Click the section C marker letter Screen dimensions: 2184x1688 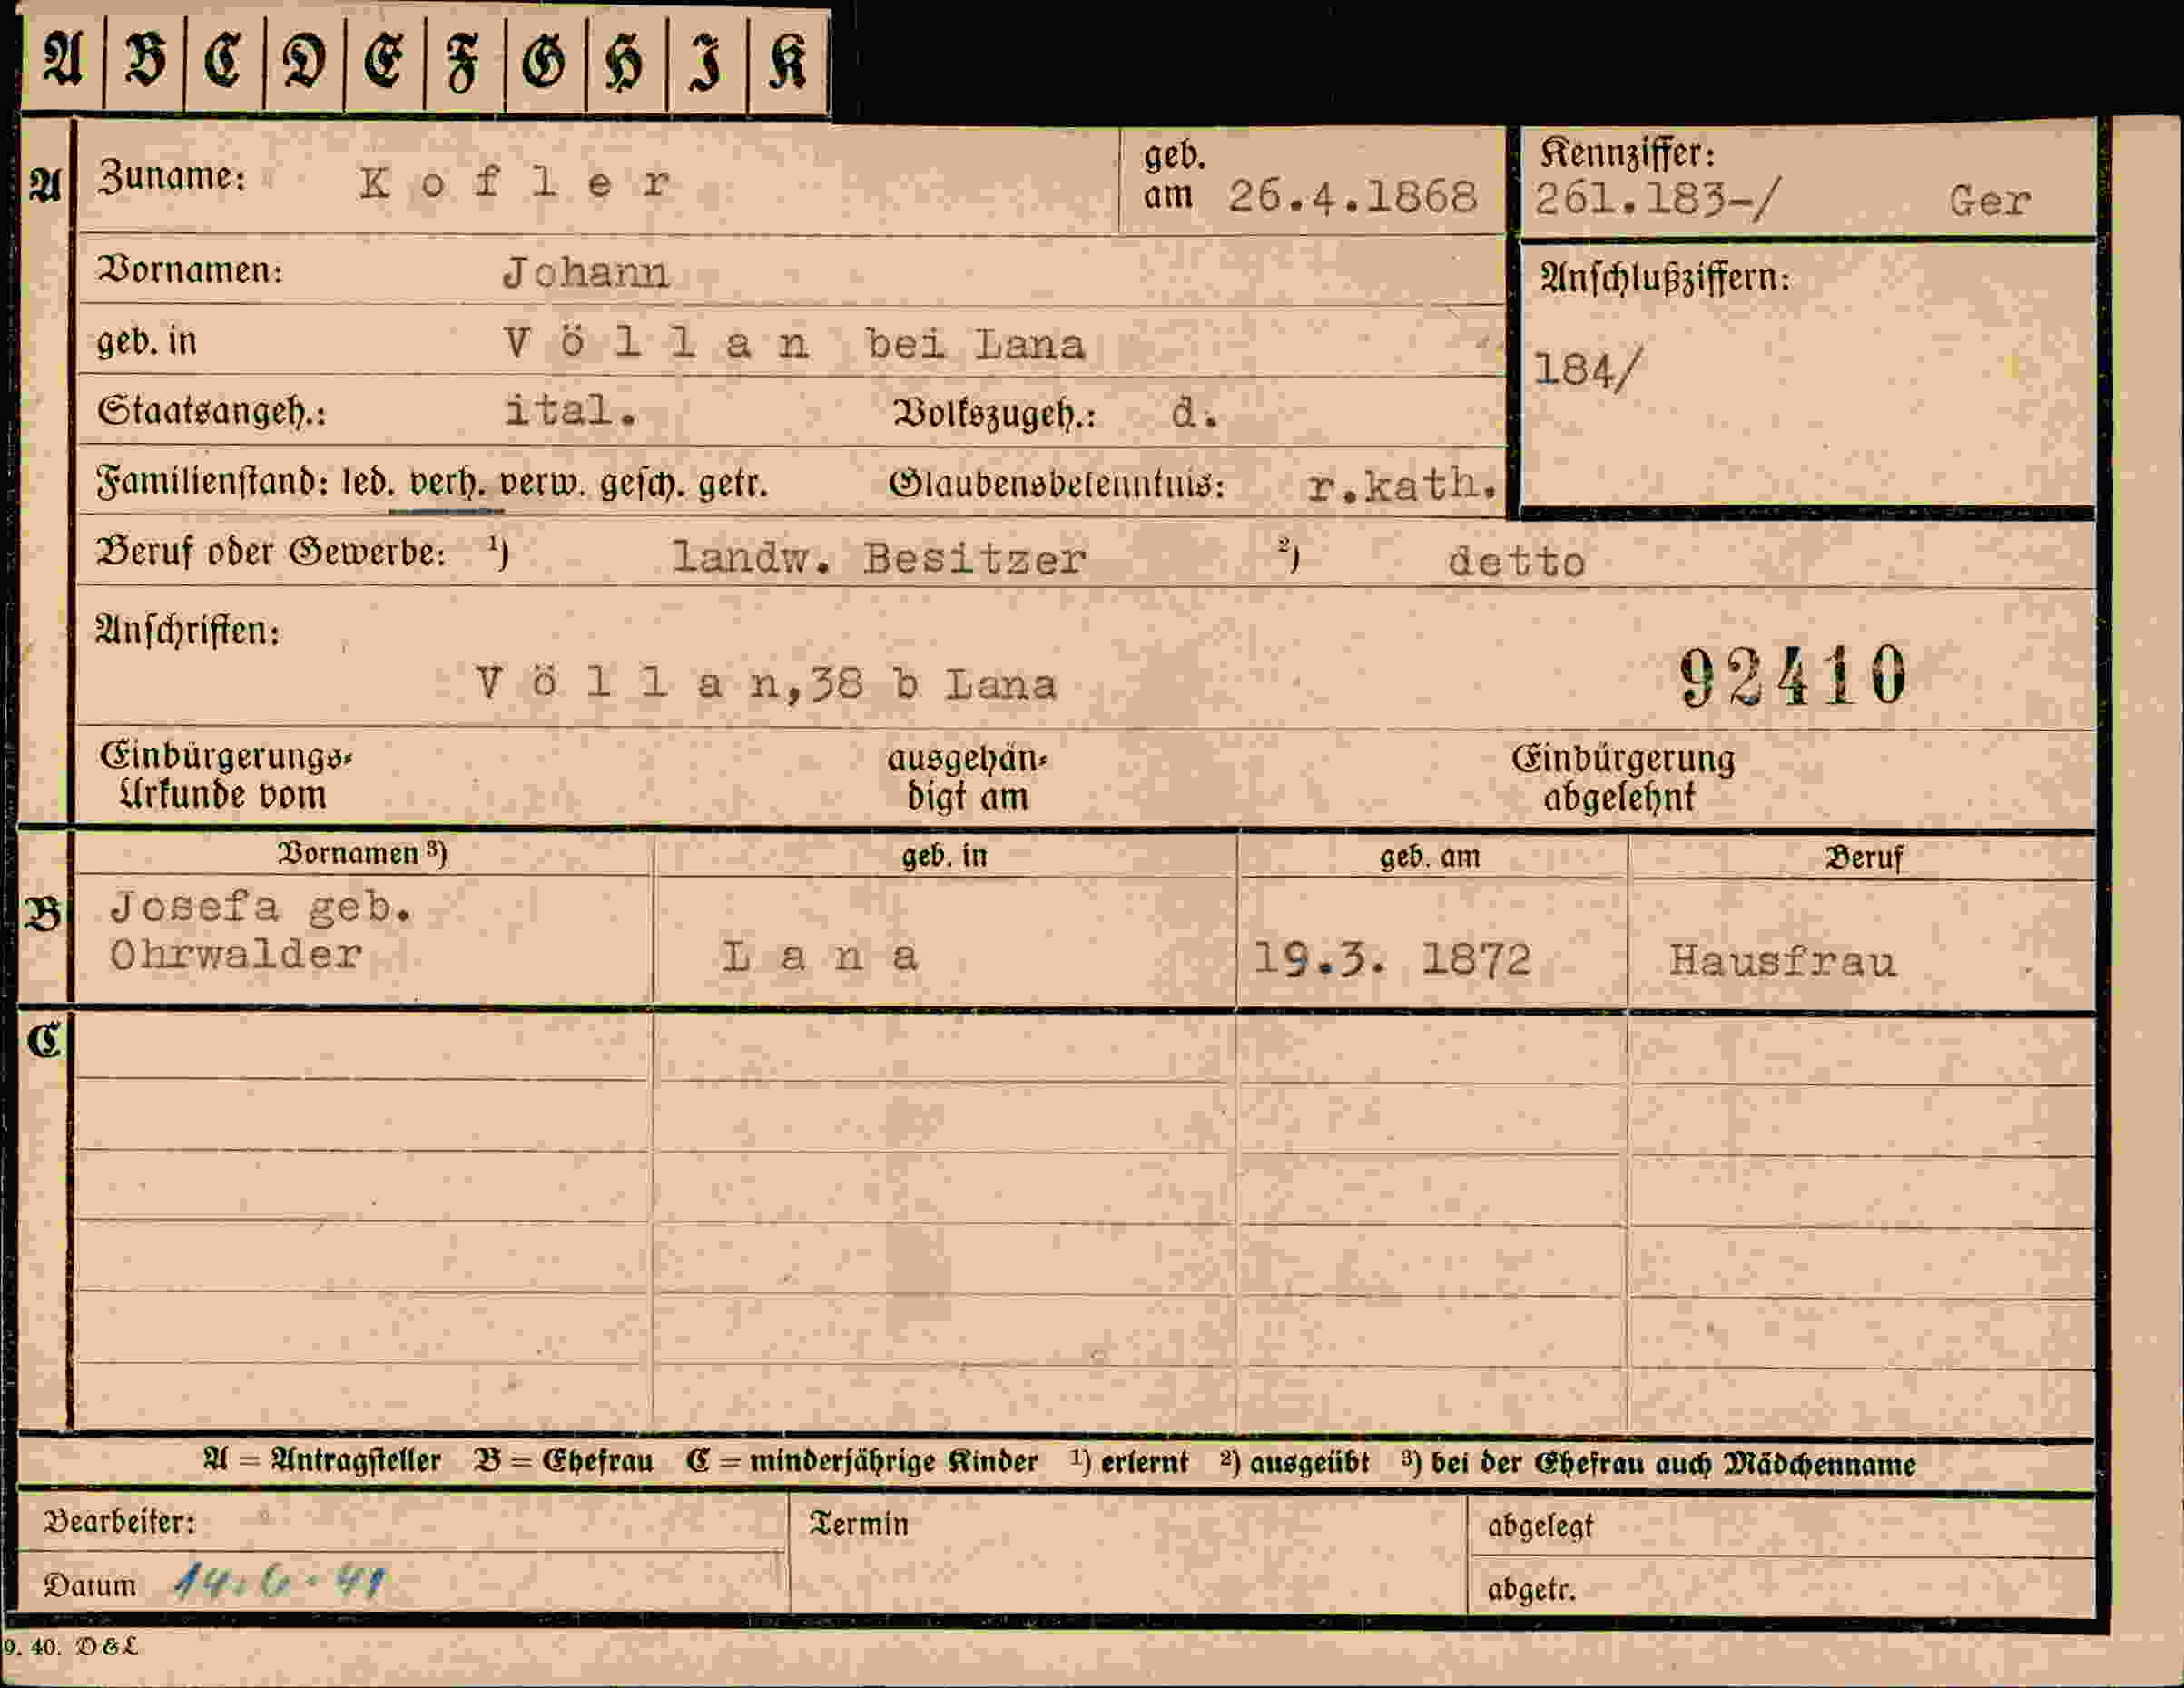click(45, 1041)
